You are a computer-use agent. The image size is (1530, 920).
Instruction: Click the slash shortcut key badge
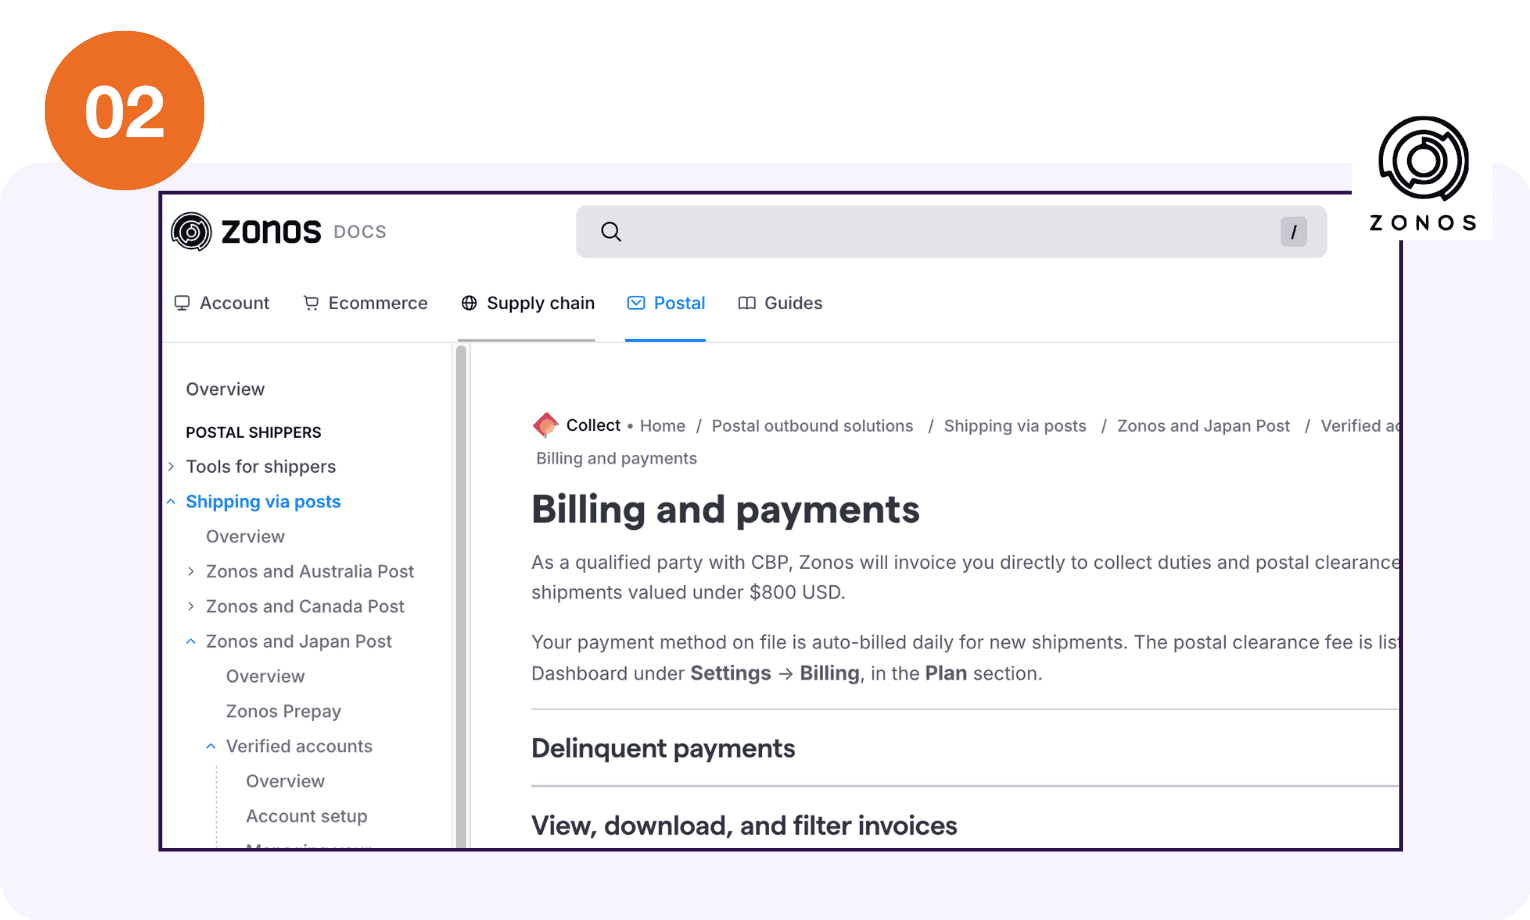point(1293,232)
